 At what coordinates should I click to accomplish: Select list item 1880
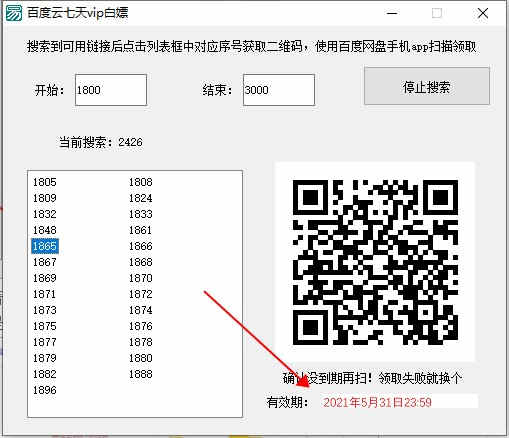pyautogui.click(x=141, y=358)
